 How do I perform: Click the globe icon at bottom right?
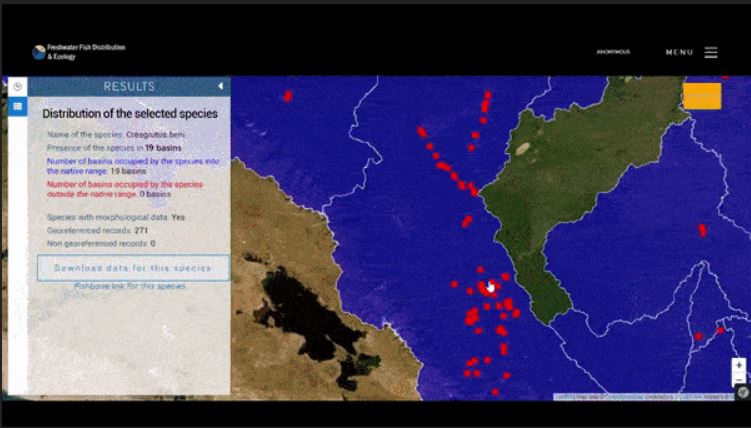(743, 393)
